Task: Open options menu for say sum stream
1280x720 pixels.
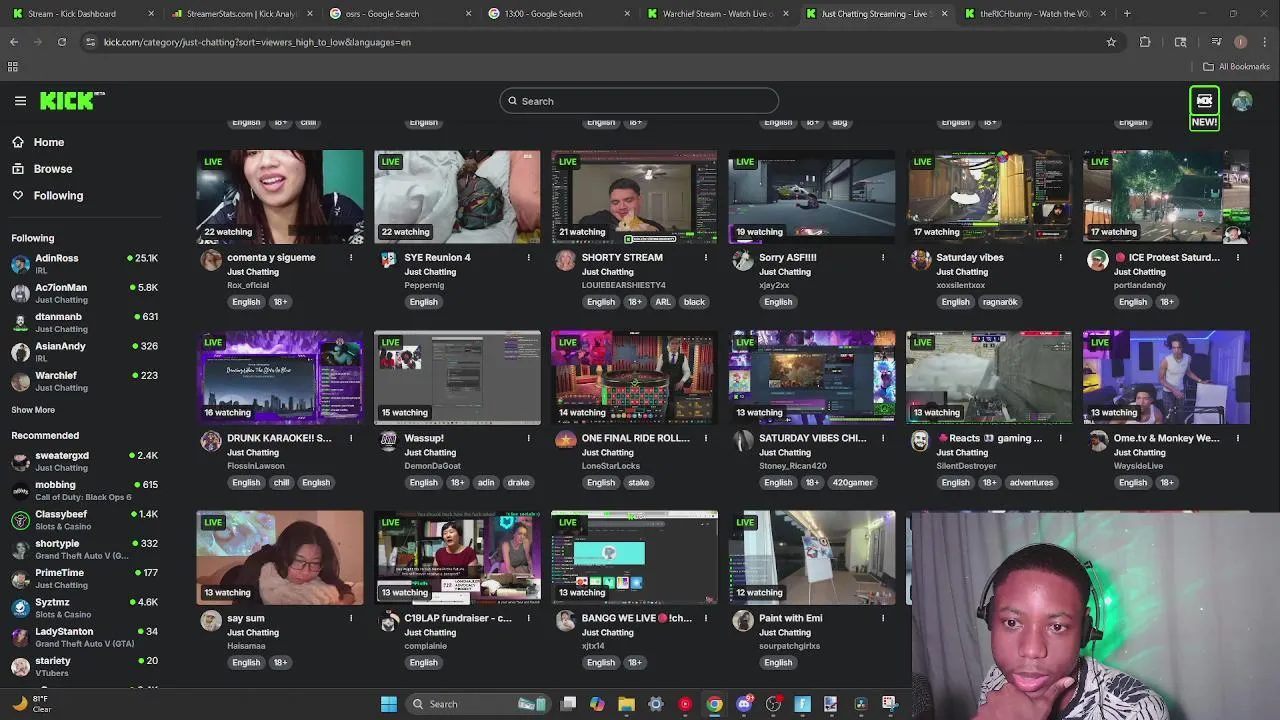Action: [x=351, y=618]
